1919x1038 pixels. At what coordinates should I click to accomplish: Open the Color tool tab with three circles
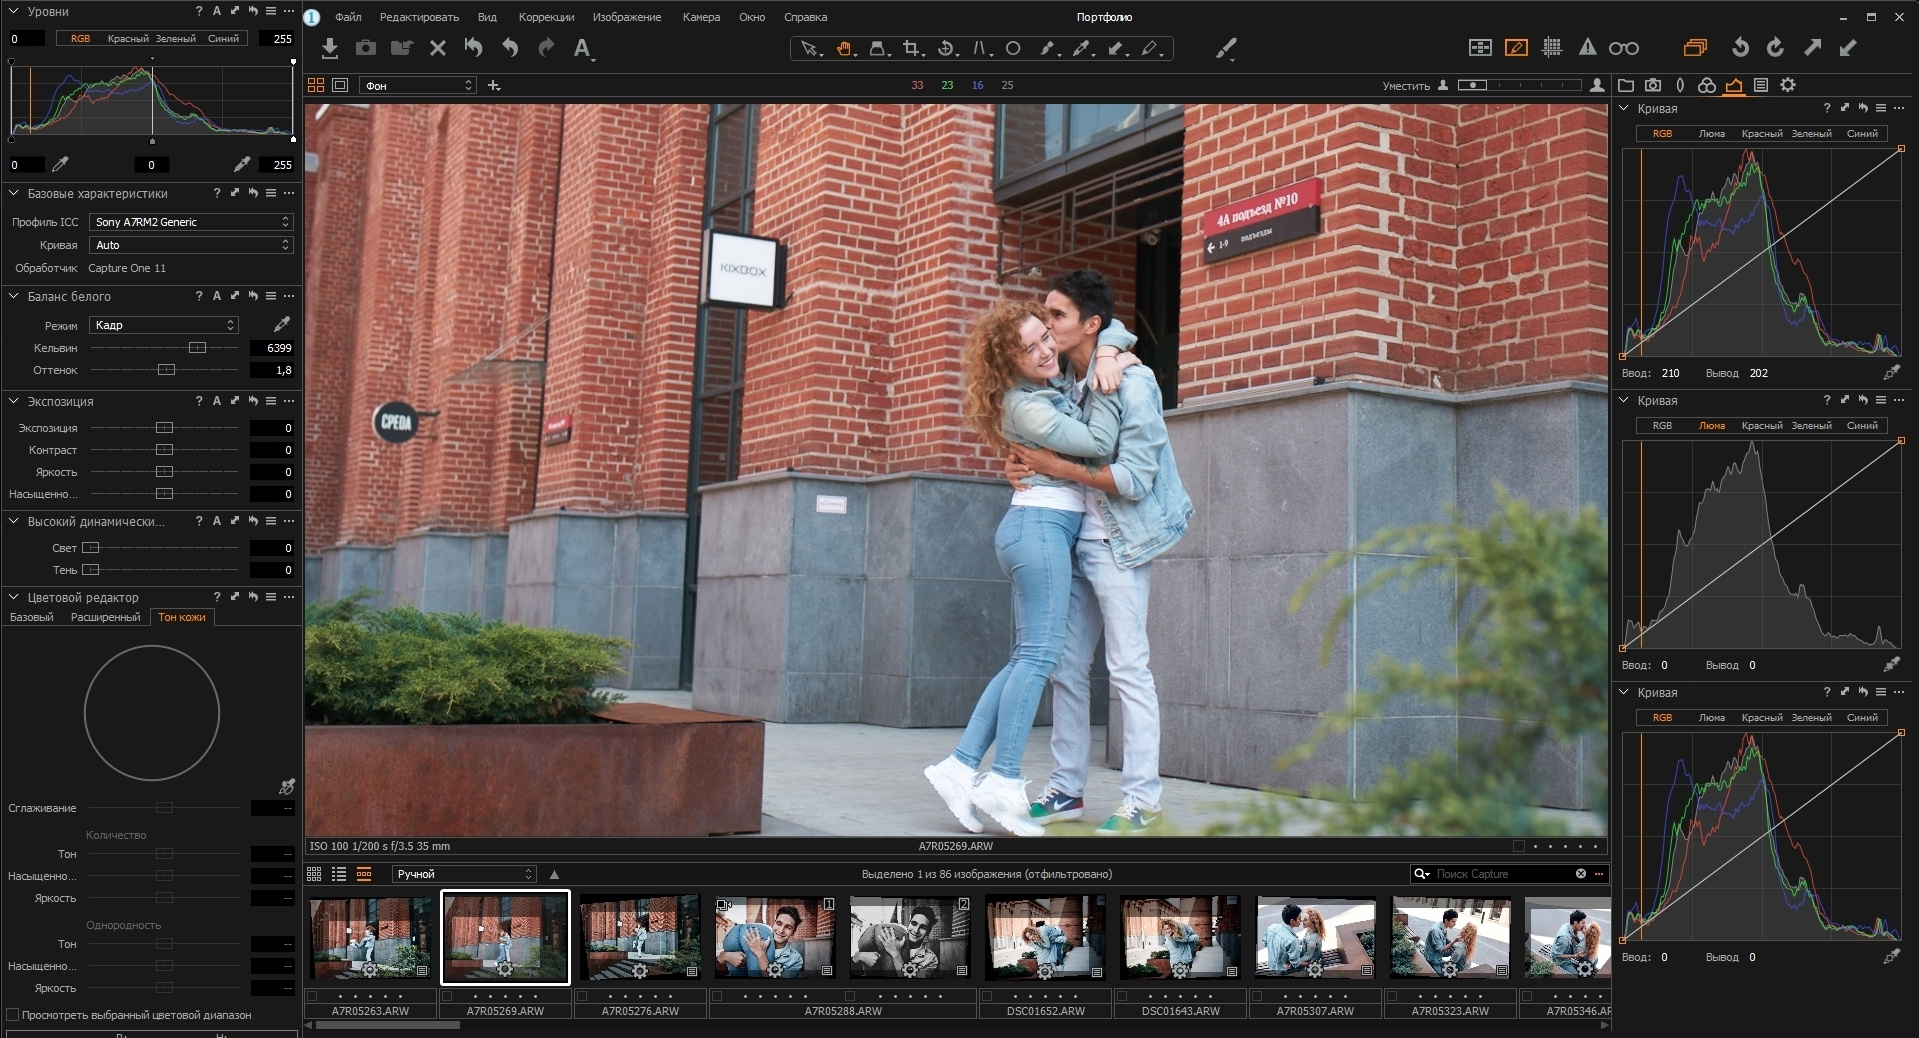click(x=1707, y=85)
